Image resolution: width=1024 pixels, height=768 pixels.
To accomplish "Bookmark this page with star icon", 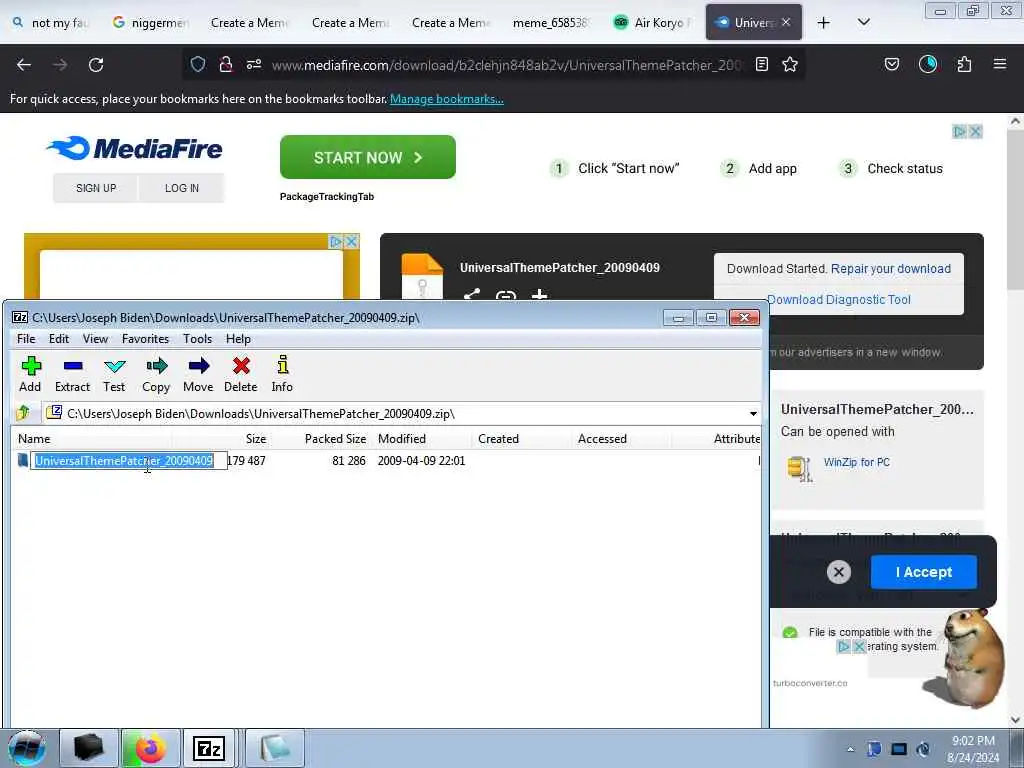I will [790, 64].
